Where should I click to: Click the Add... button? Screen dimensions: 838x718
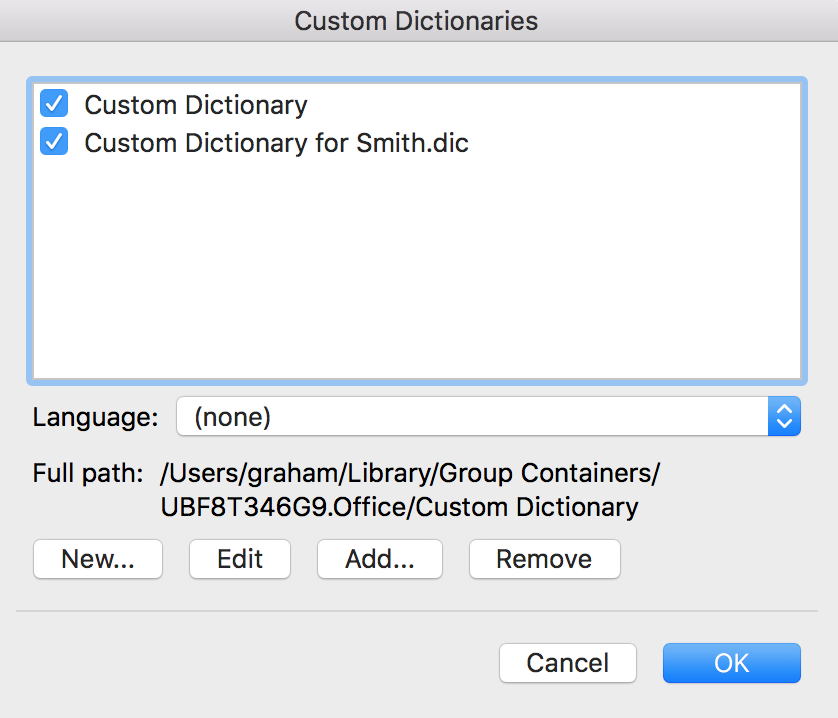click(380, 559)
